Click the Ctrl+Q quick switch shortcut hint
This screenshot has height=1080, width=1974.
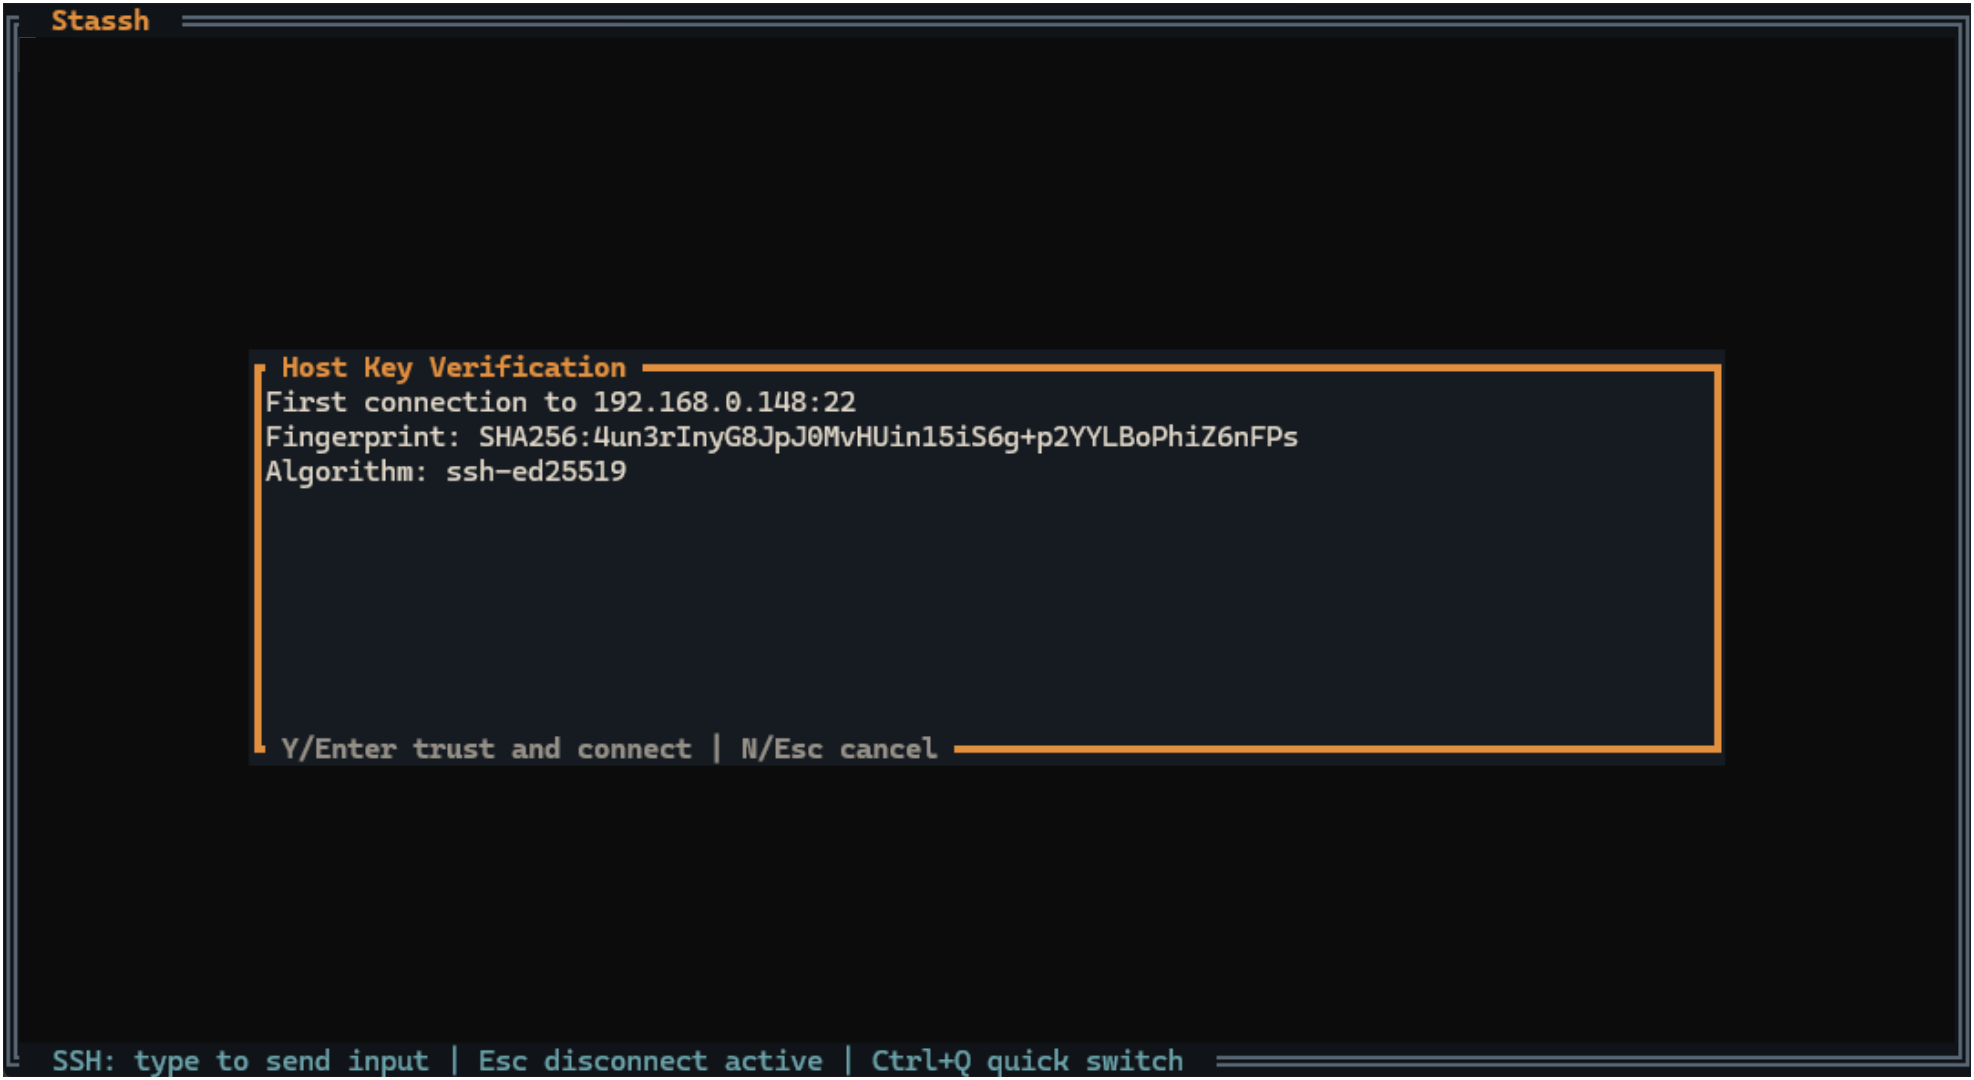click(x=1026, y=1060)
